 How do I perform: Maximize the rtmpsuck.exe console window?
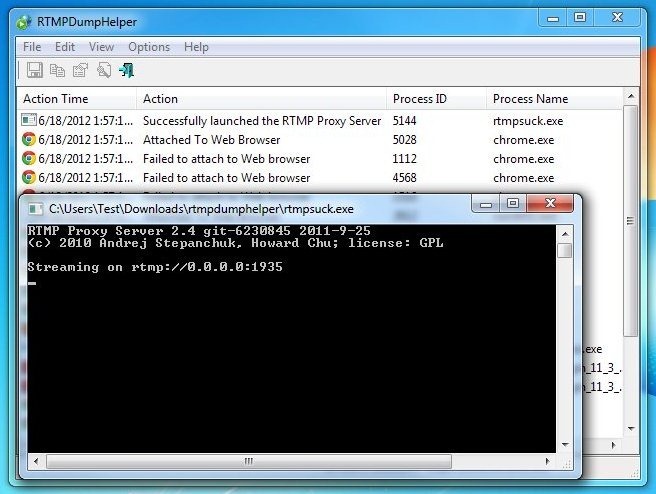click(513, 204)
